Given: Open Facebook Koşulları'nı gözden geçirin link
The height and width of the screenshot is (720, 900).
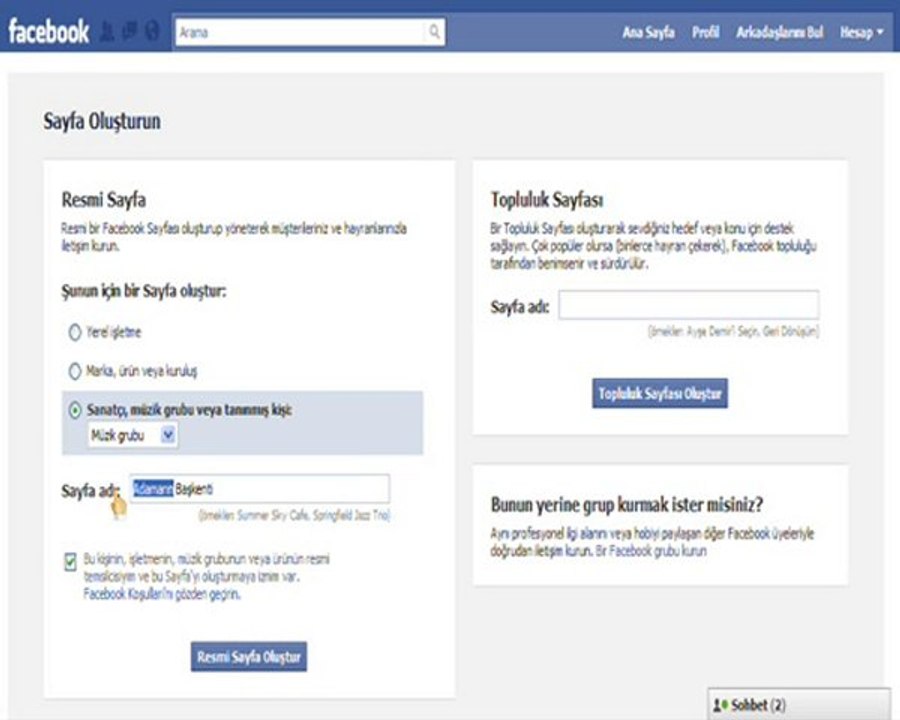Looking at the screenshot, I should click(162, 594).
